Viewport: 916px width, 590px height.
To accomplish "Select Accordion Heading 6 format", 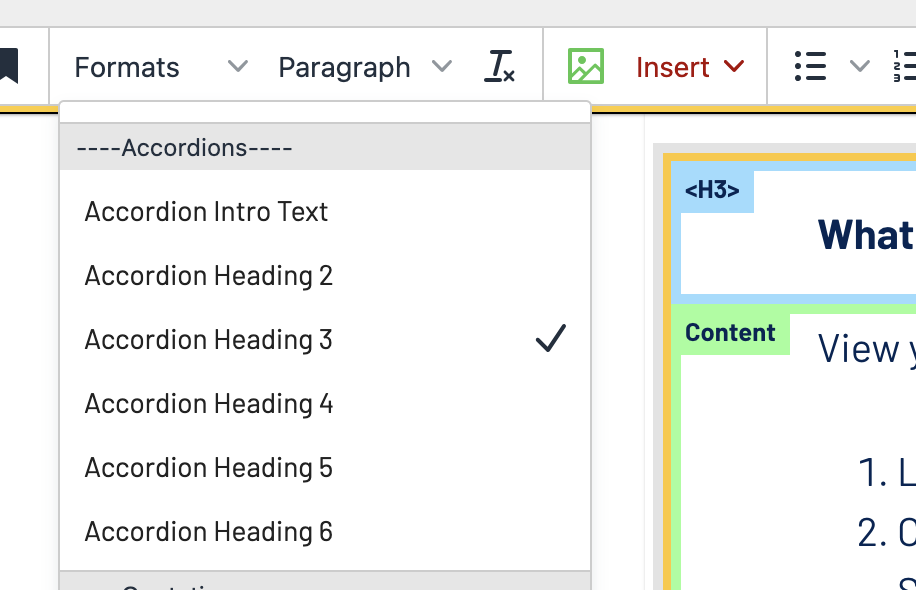I will [209, 532].
